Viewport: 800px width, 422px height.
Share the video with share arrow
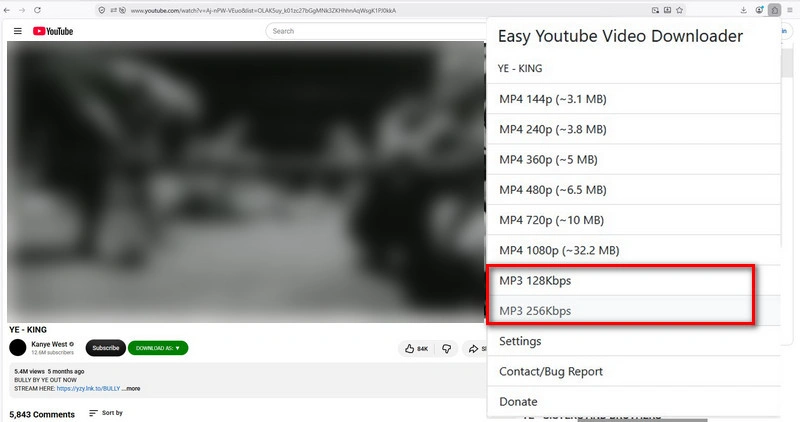pos(476,349)
